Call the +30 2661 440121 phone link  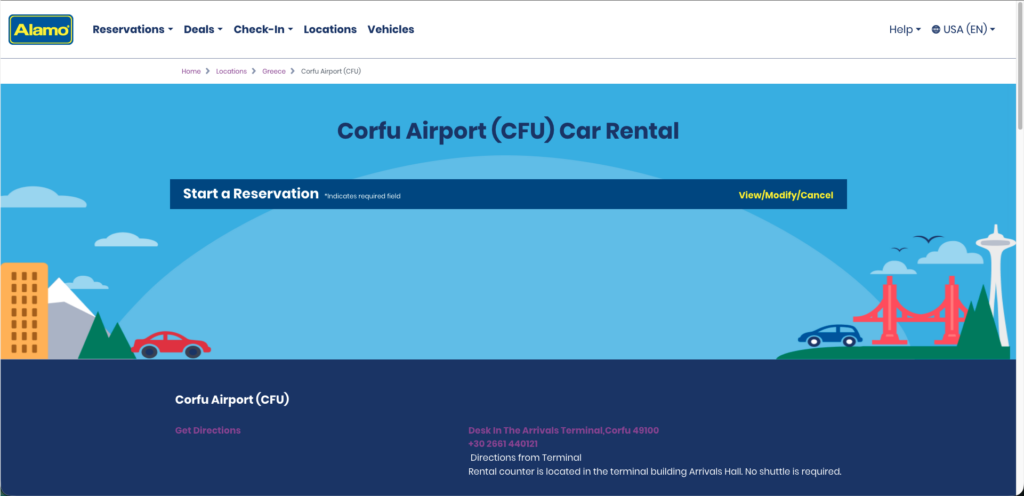click(x=503, y=444)
